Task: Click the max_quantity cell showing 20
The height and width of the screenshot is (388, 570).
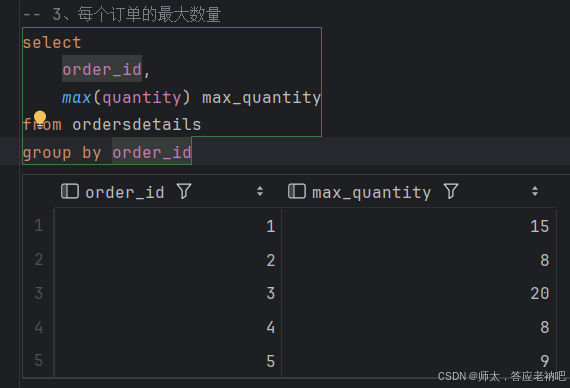Action: [x=419, y=293]
